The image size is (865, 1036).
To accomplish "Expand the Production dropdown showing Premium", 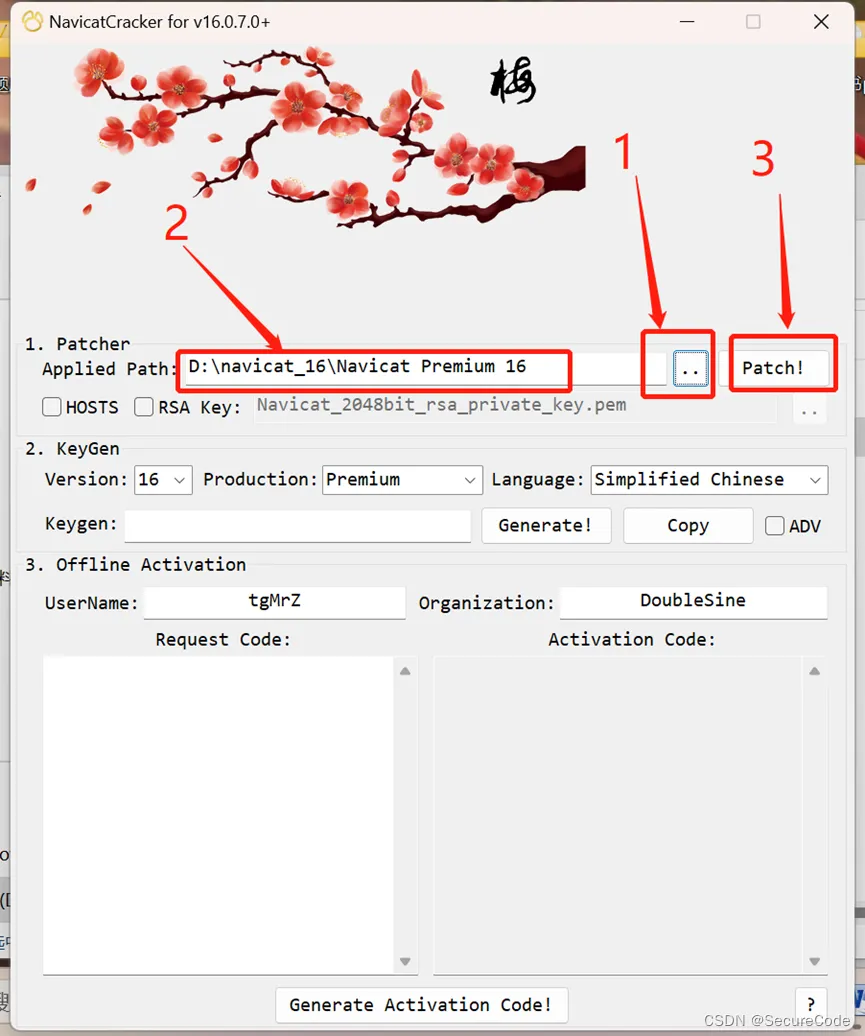I will 402,480.
